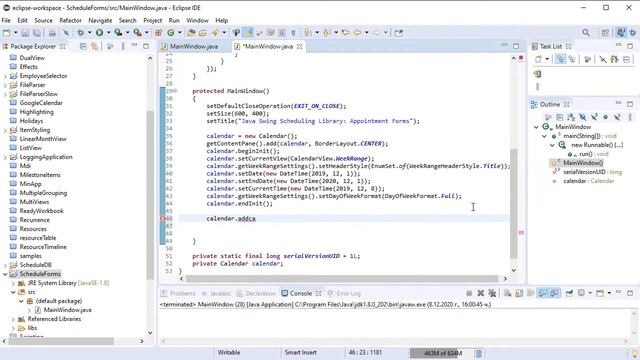Click Back navigation arrow in toolbar
Viewport: 640px width, 360px height.
[358, 33]
